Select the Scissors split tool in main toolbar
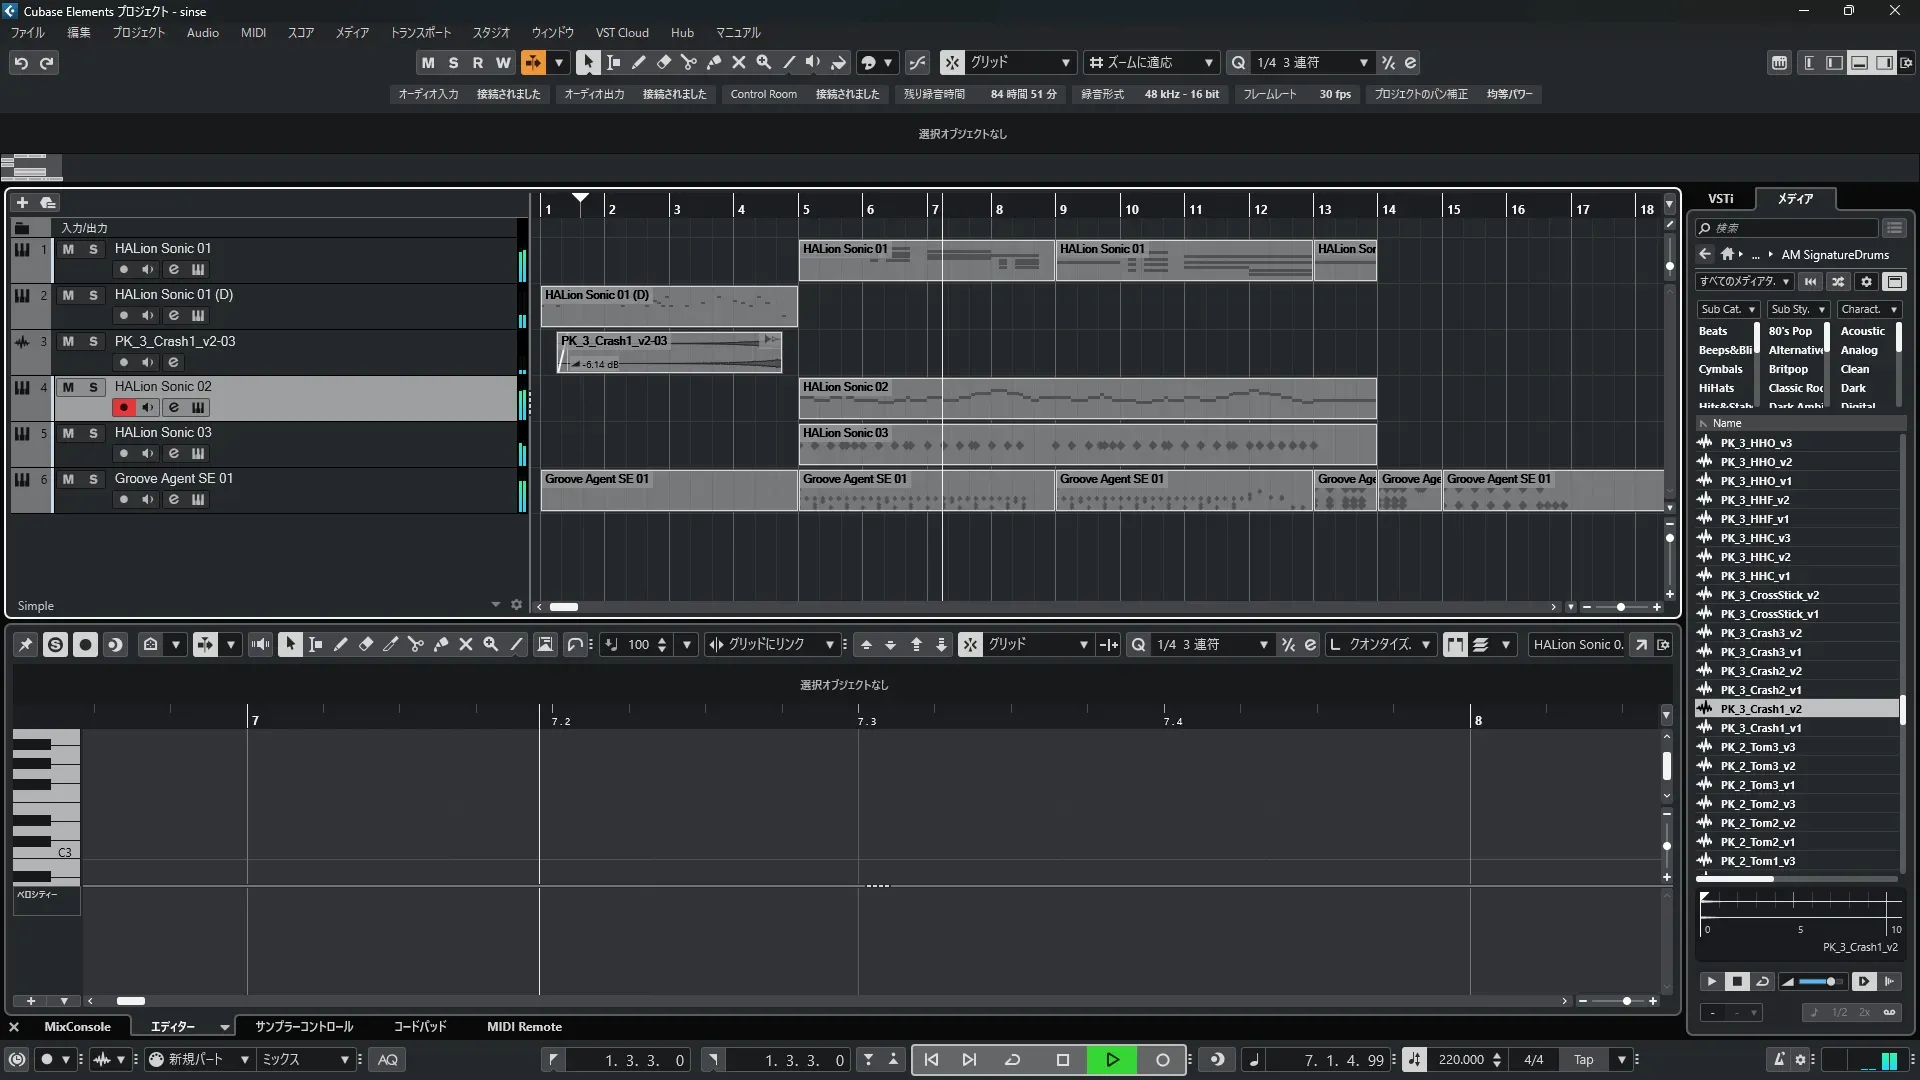Screen dimensions: 1920x1080 click(x=688, y=62)
